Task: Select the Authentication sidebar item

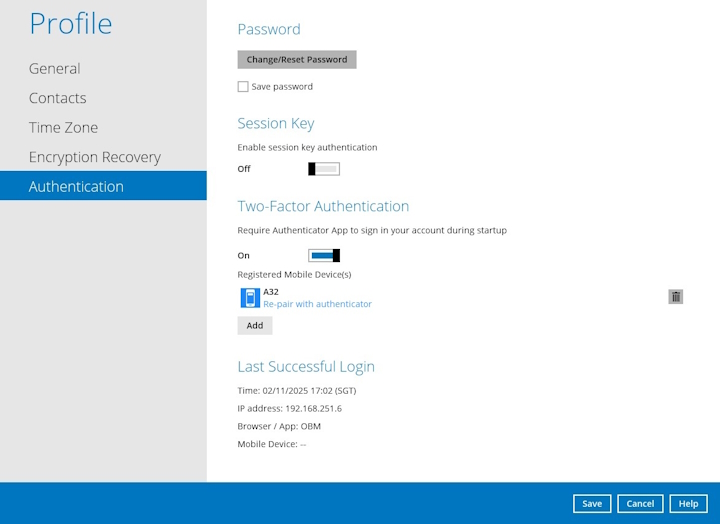Action: click(x=103, y=186)
